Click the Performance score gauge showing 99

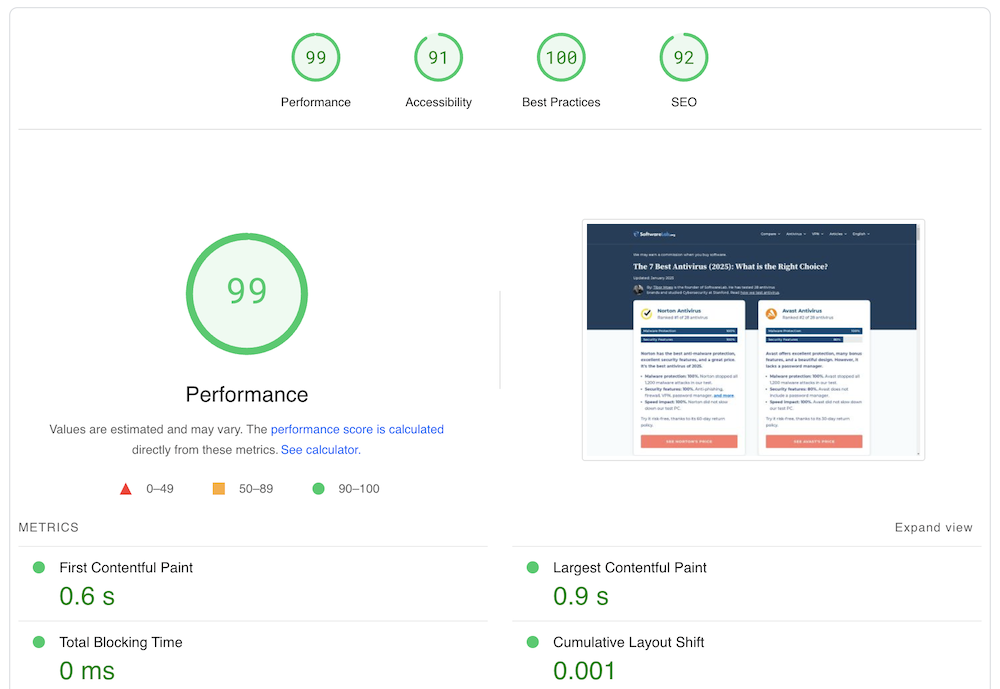316,57
